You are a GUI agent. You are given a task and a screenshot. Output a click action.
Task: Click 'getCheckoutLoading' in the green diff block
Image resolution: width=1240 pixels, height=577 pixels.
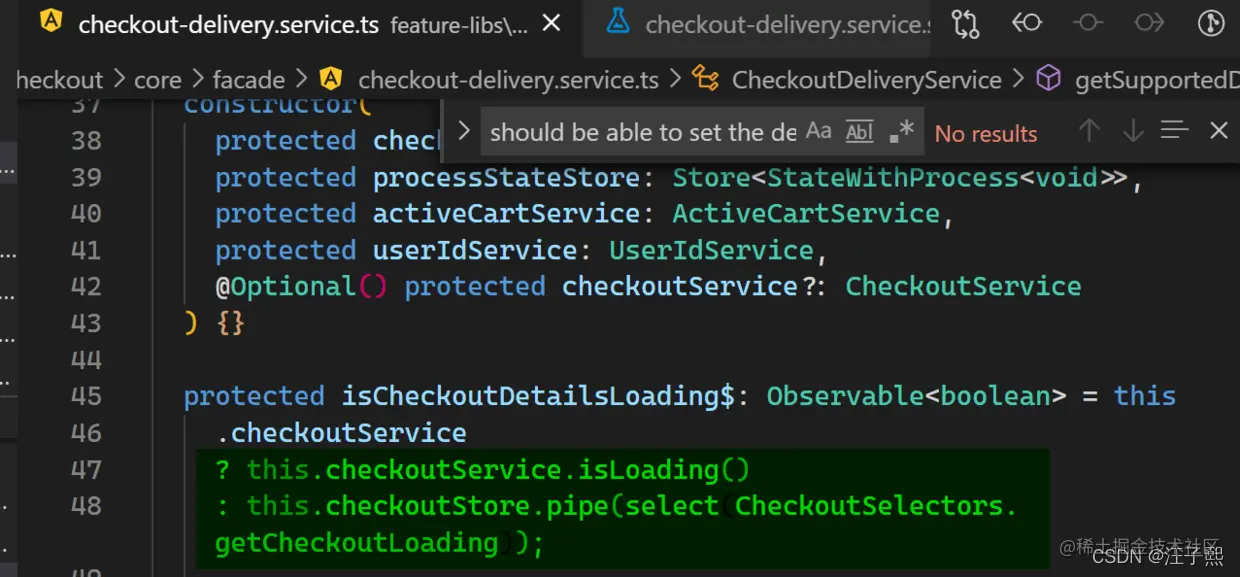tap(356, 542)
